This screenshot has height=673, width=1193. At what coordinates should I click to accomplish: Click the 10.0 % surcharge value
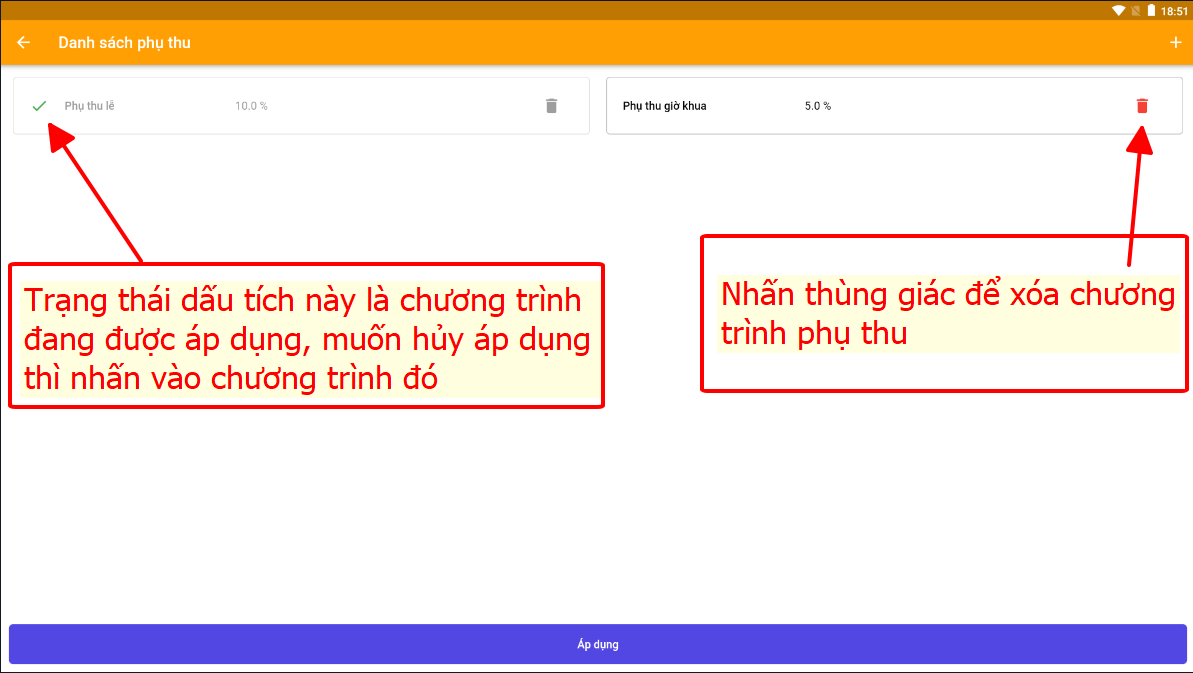point(251,106)
